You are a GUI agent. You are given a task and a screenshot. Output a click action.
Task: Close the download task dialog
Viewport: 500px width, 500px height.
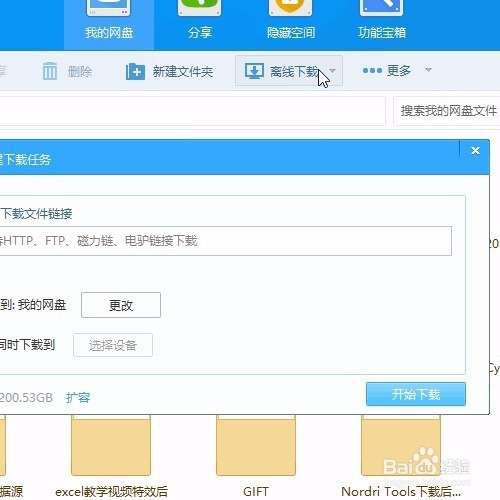point(475,151)
